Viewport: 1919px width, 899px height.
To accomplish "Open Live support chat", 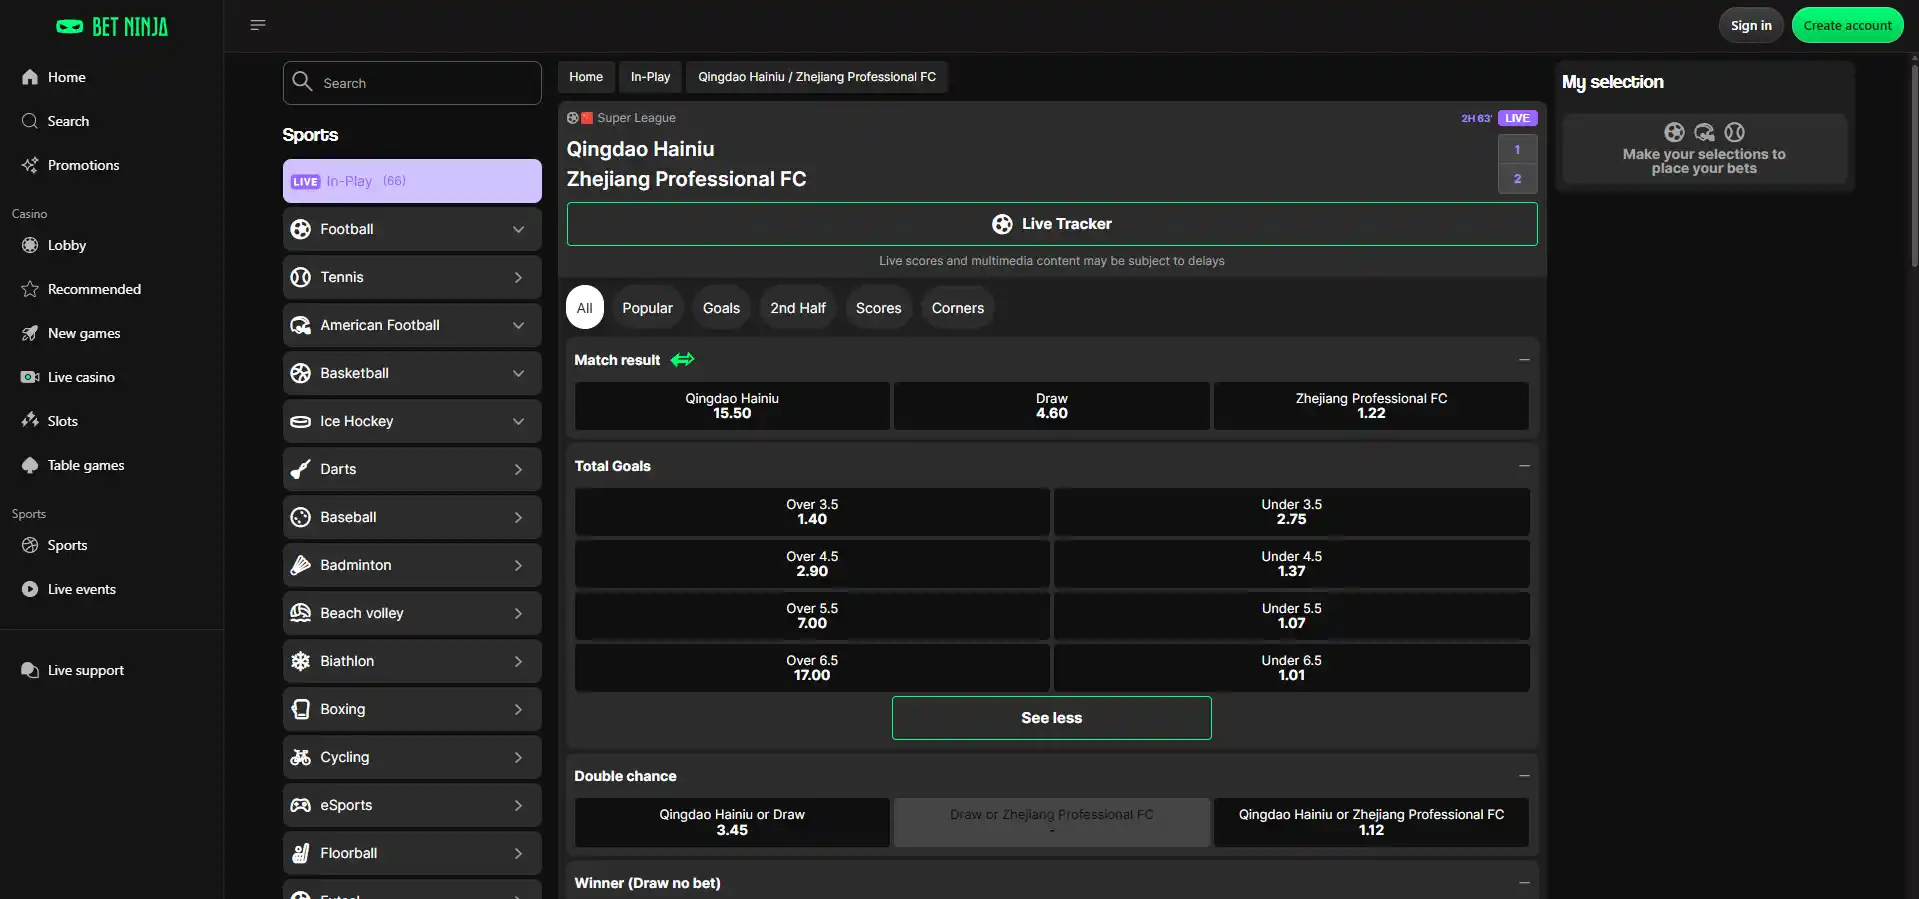I will [85, 670].
